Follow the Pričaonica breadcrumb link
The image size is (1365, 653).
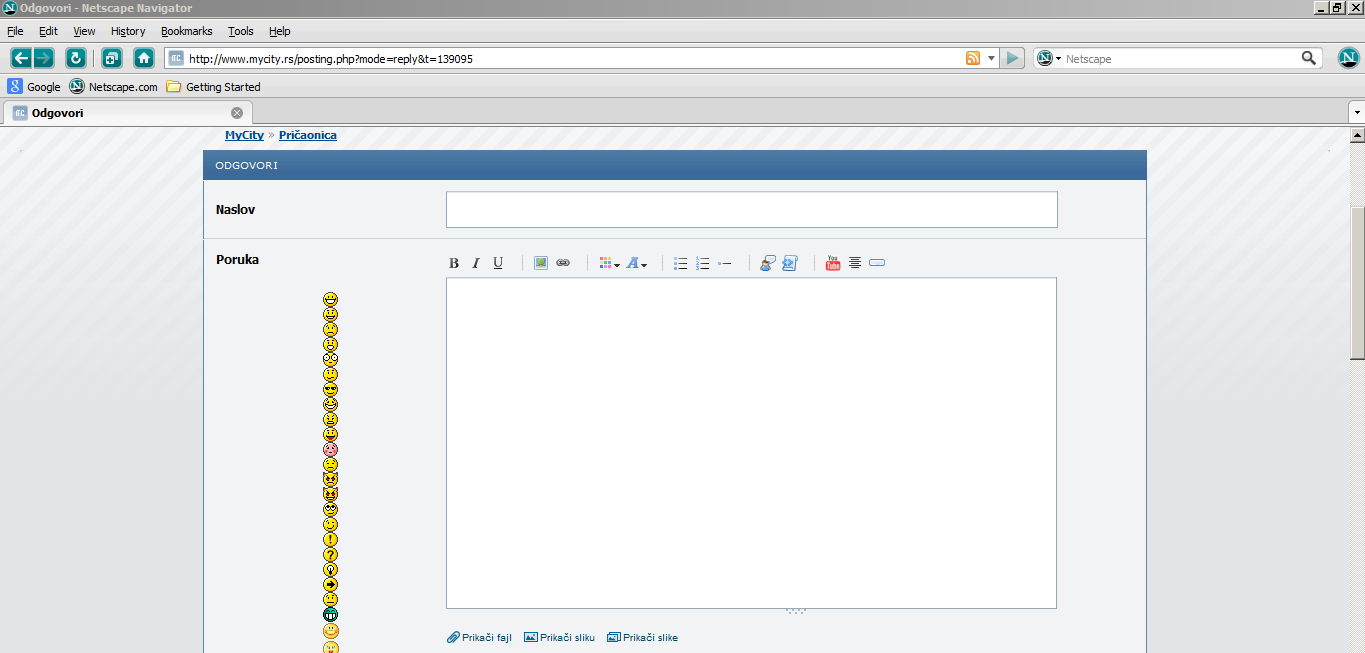click(308, 135)
